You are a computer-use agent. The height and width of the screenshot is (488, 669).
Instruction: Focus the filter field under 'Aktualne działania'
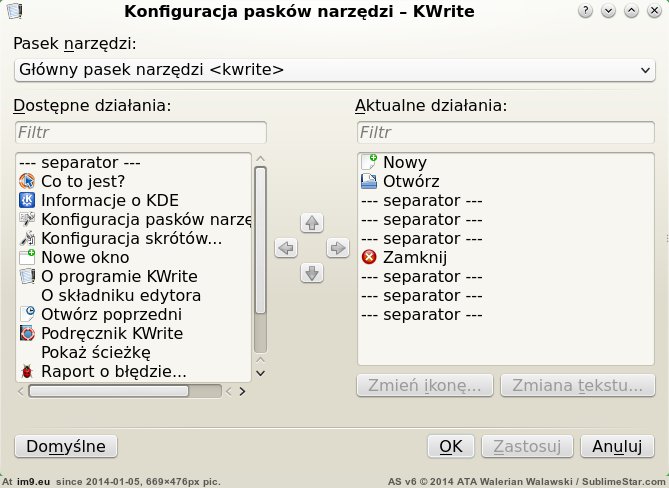pyautogui.click(x=506, y=132)
